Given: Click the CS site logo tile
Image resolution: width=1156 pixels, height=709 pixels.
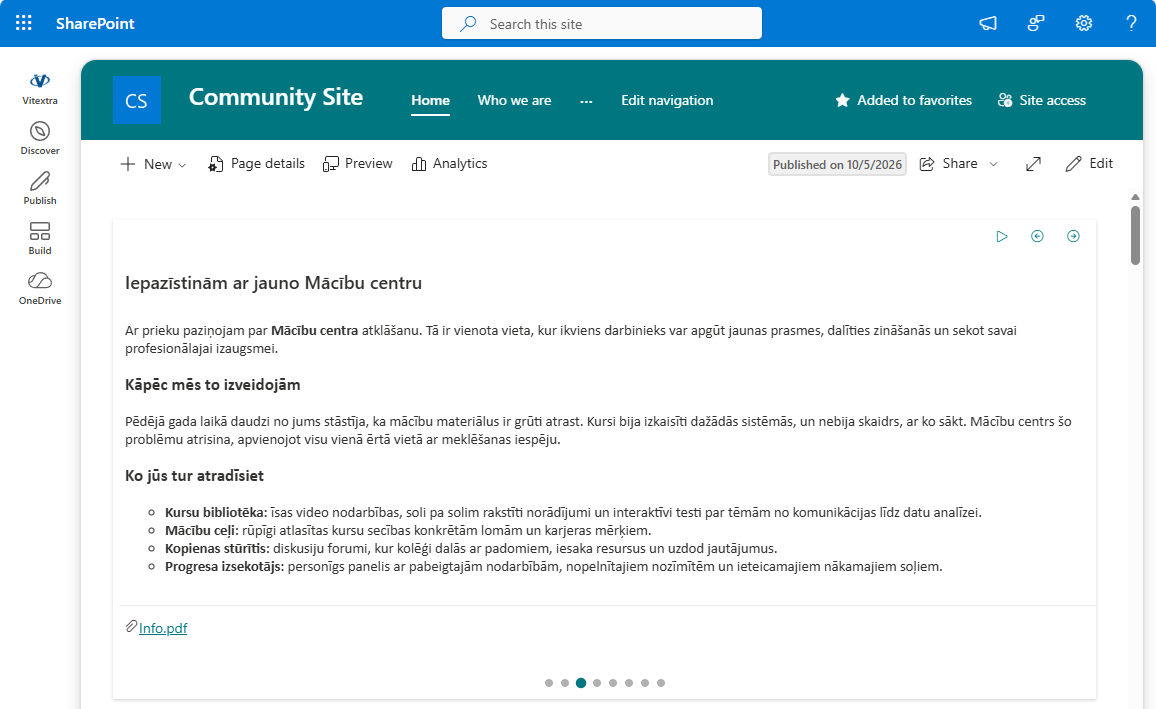Looking at the screenshot, I should [136, 100].
